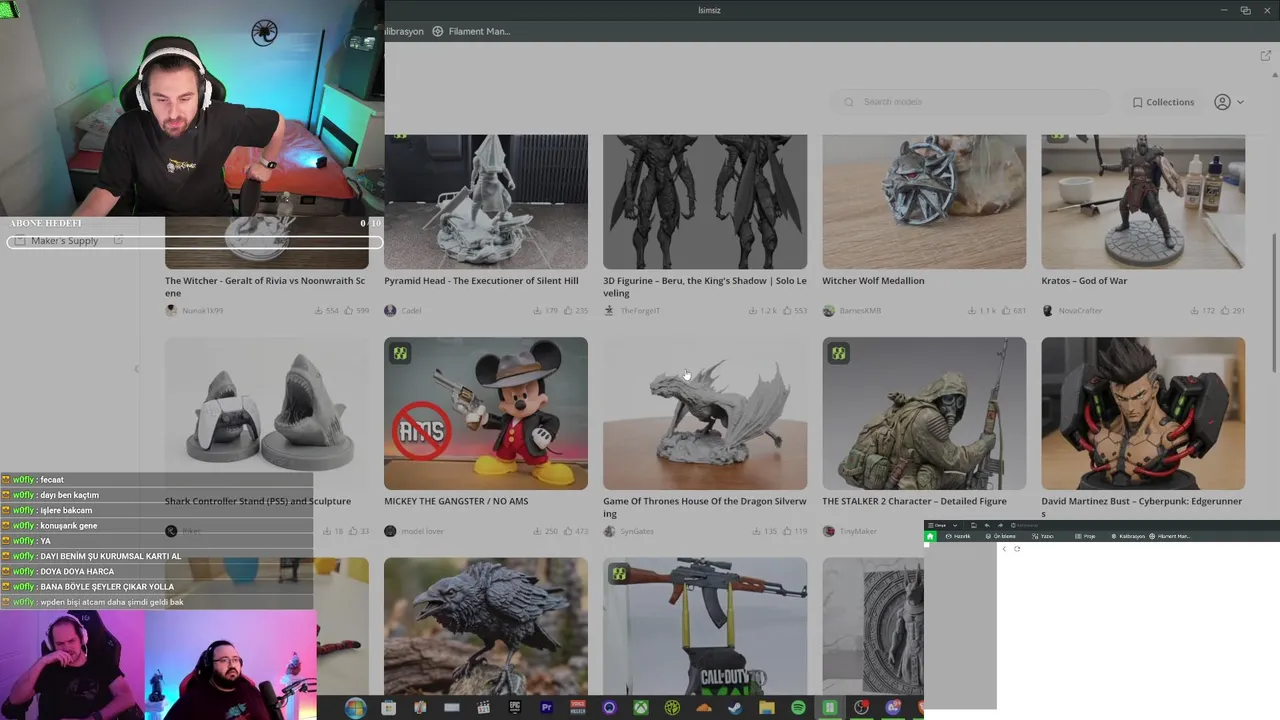Click title 'The Witcher - Geralt of Rivia vs Noonwraith'

coord(266,287)
